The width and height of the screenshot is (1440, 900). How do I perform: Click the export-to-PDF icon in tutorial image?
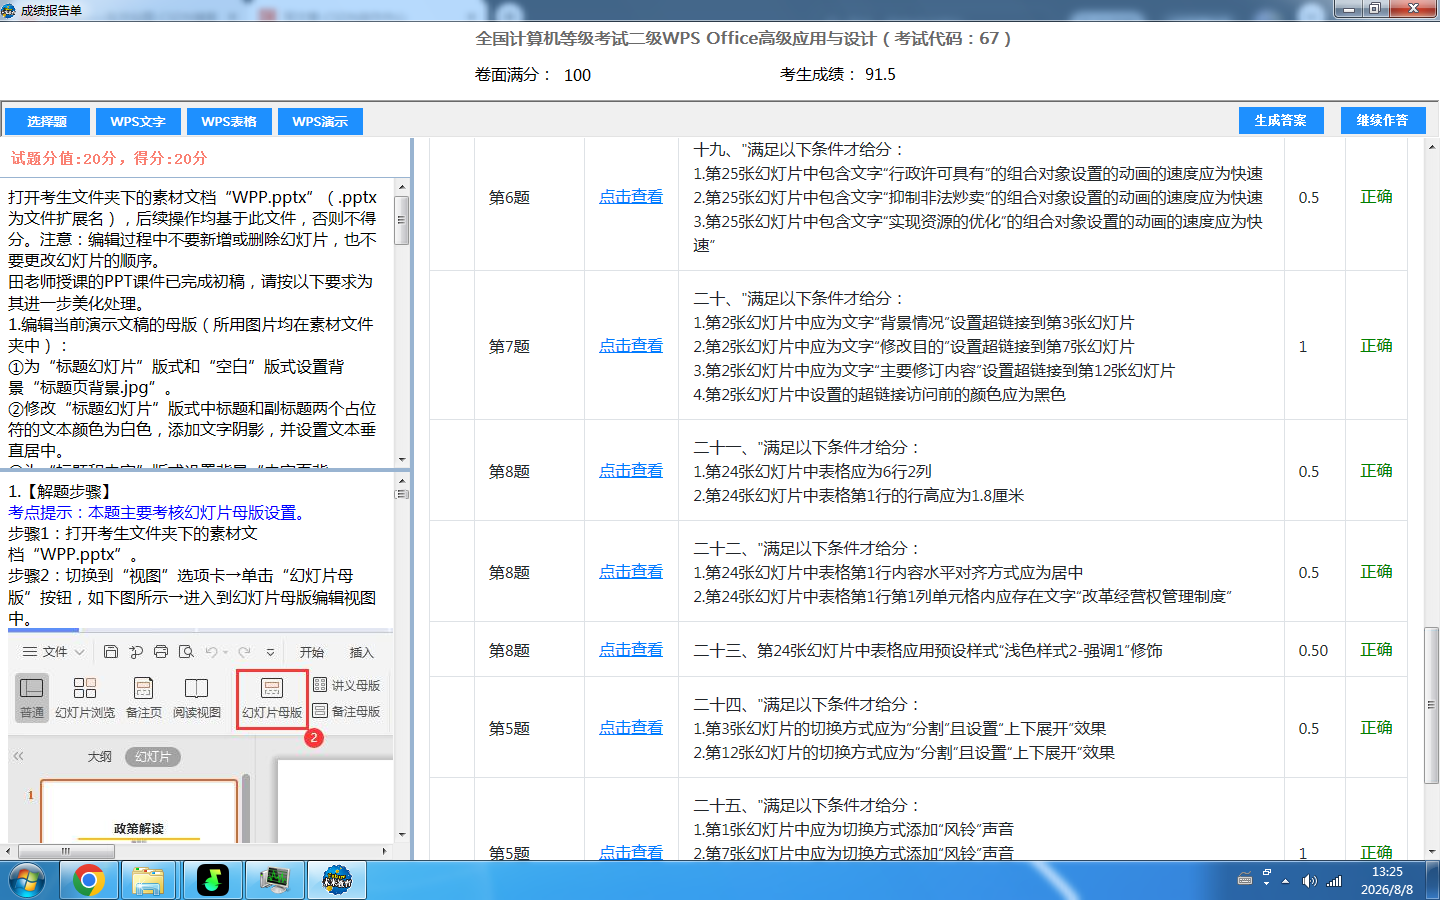[x=136, y=652]
